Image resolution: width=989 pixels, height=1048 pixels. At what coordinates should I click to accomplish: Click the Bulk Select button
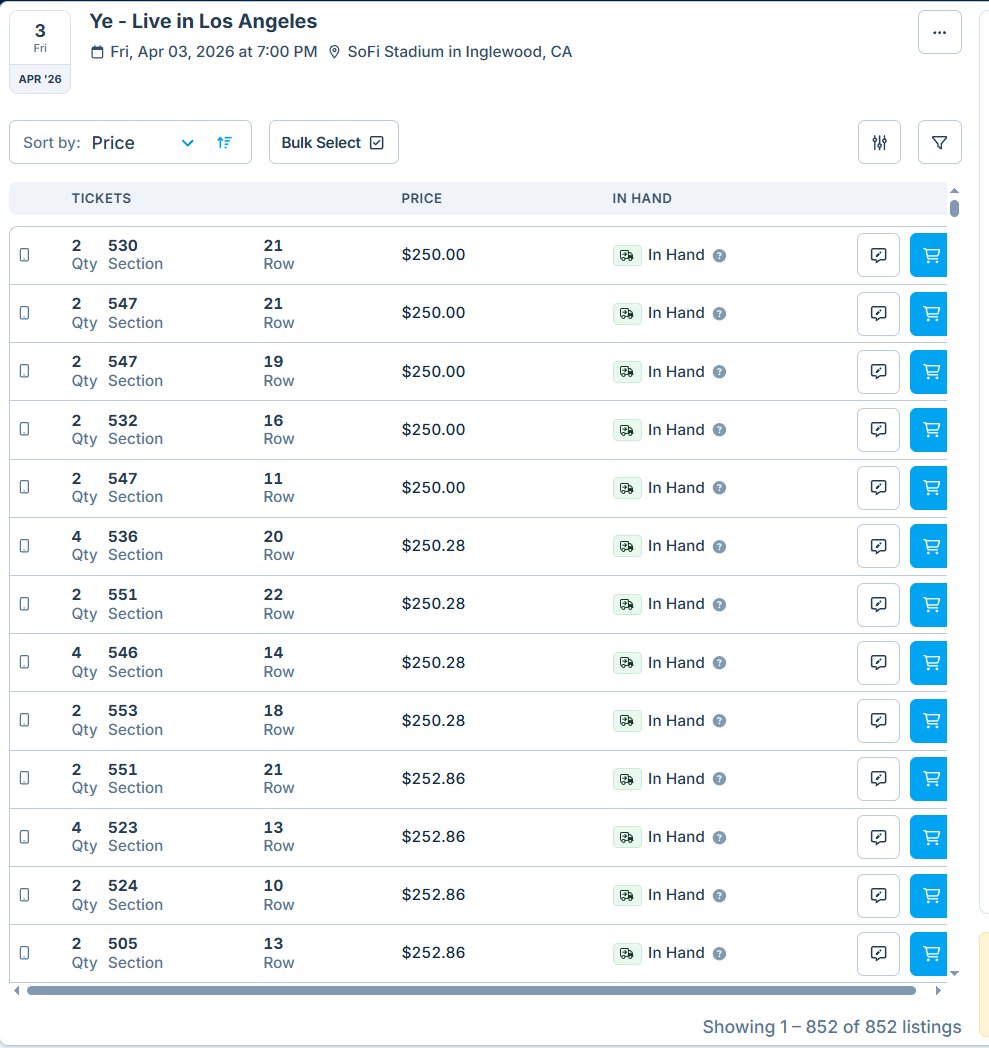[x=333, y=142]
